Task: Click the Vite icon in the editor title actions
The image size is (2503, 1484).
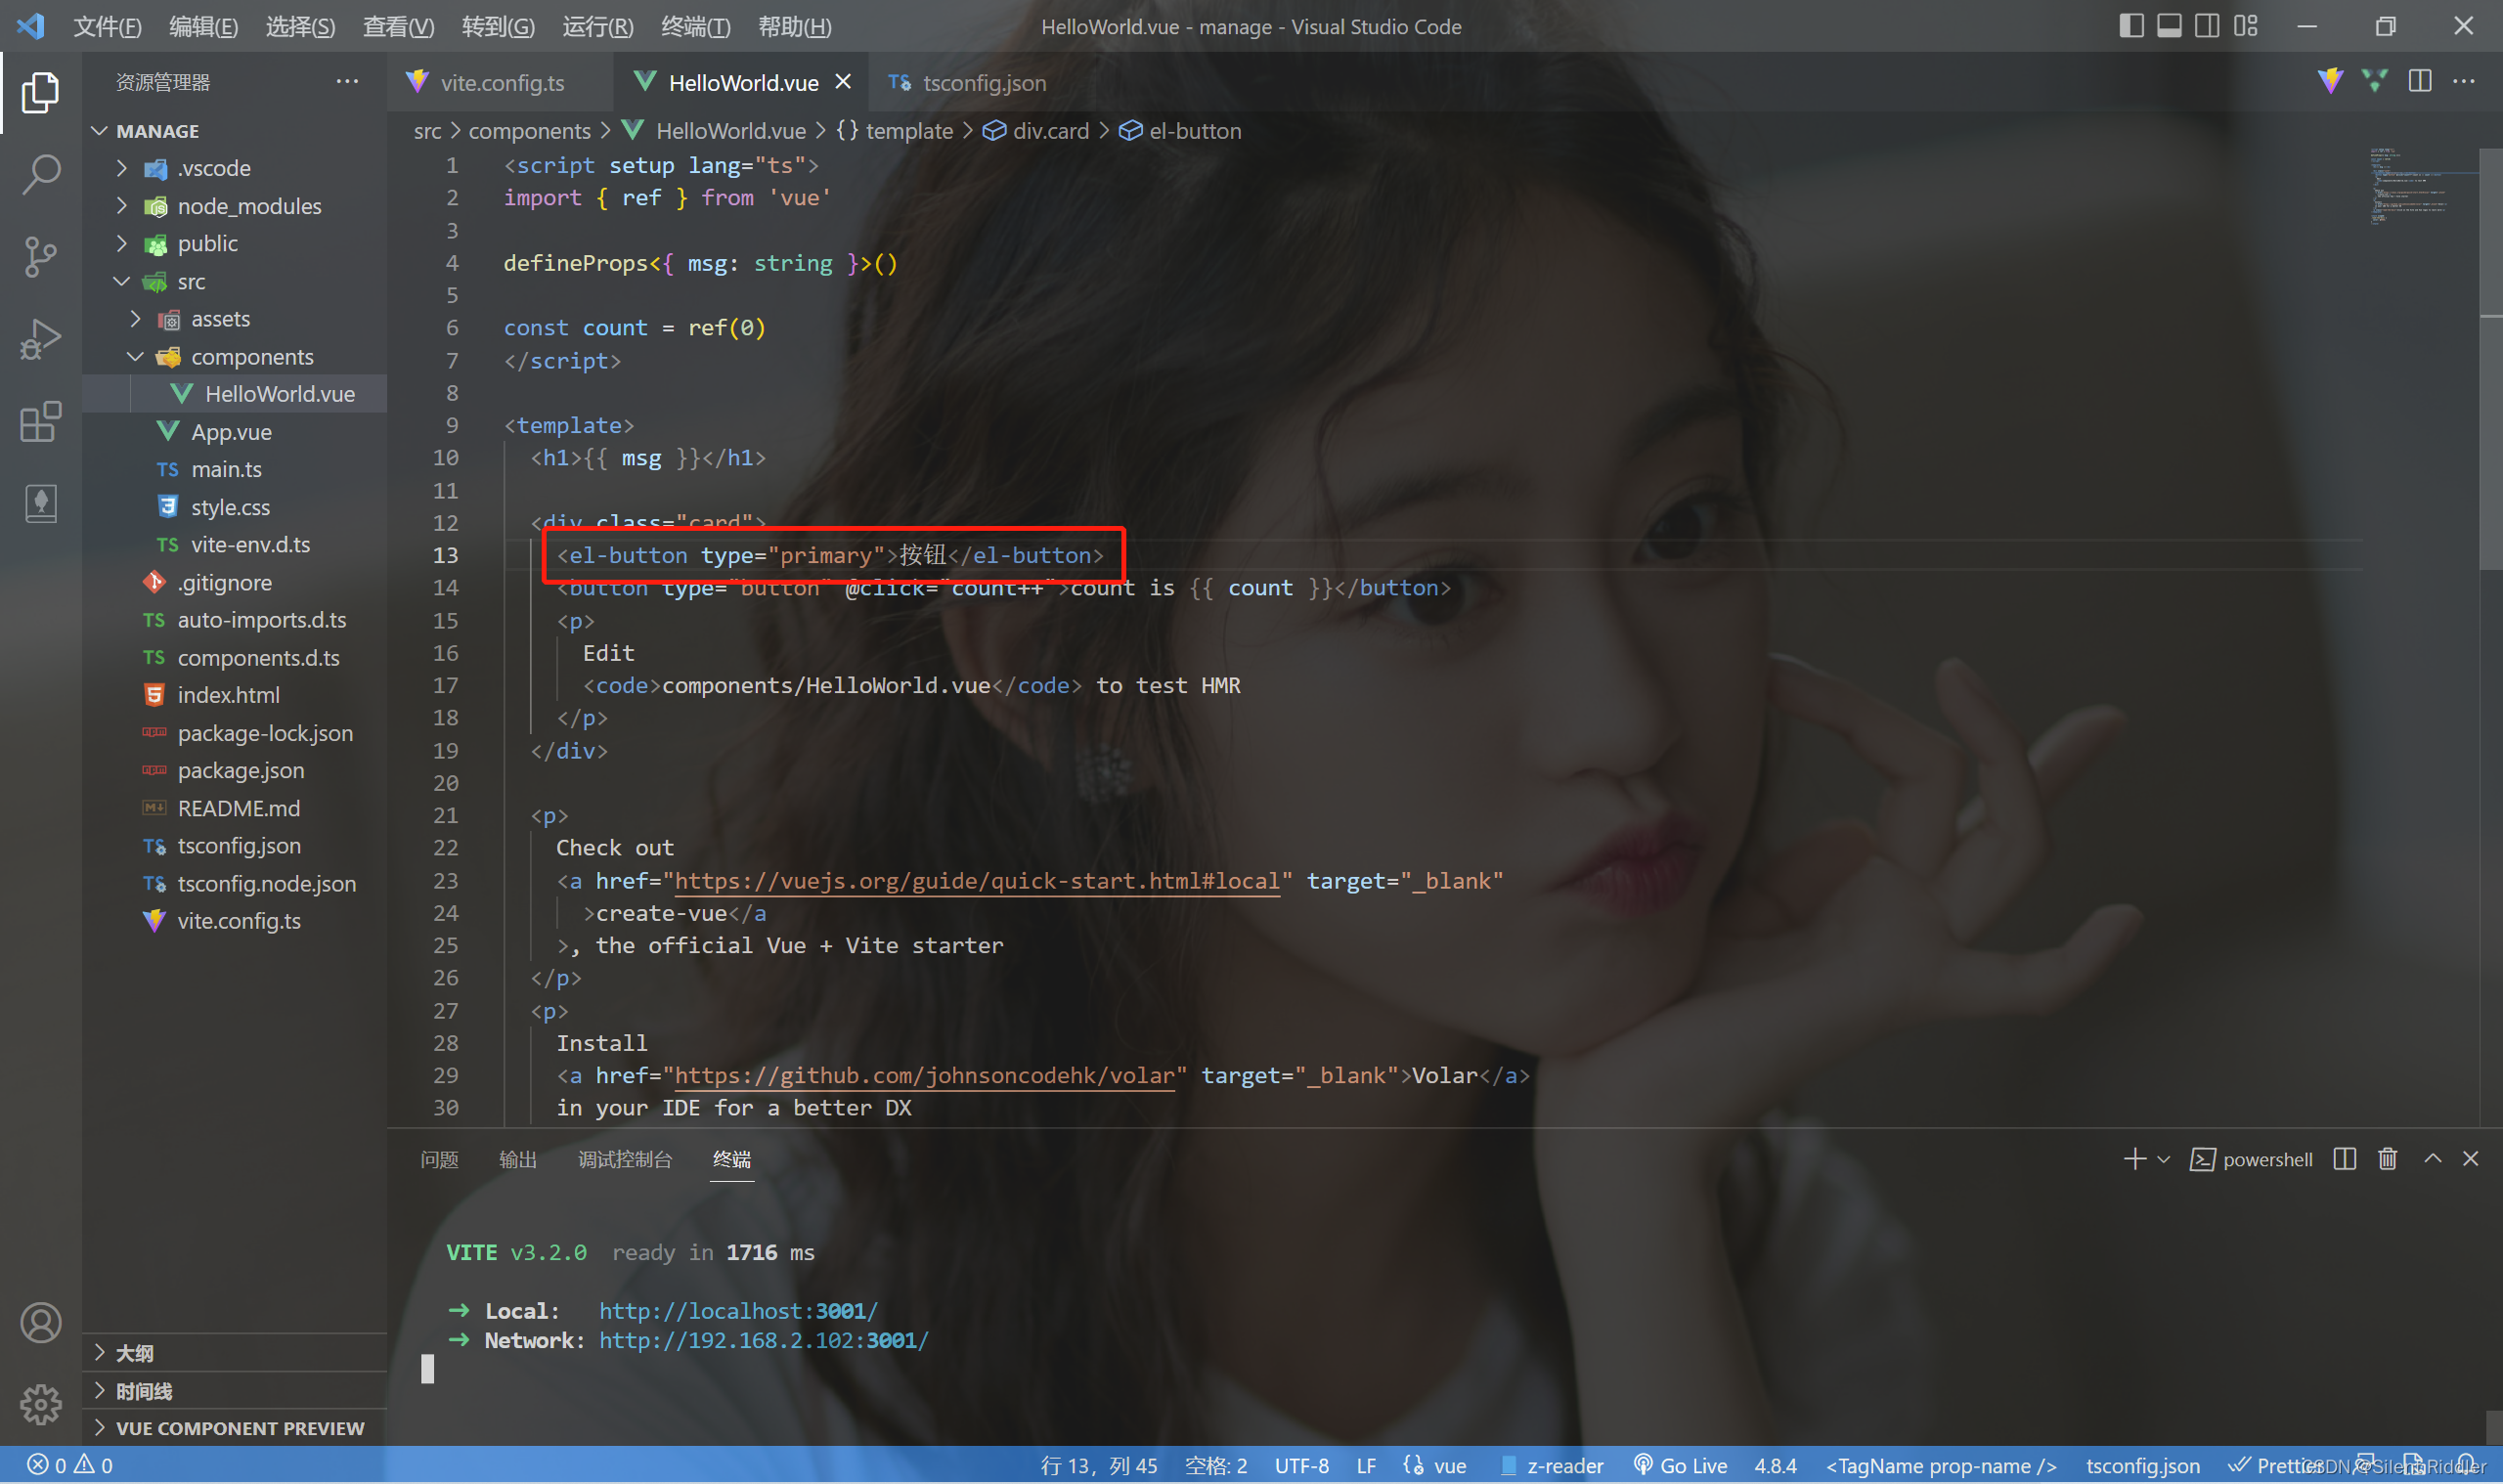Action: (2330, 82)
